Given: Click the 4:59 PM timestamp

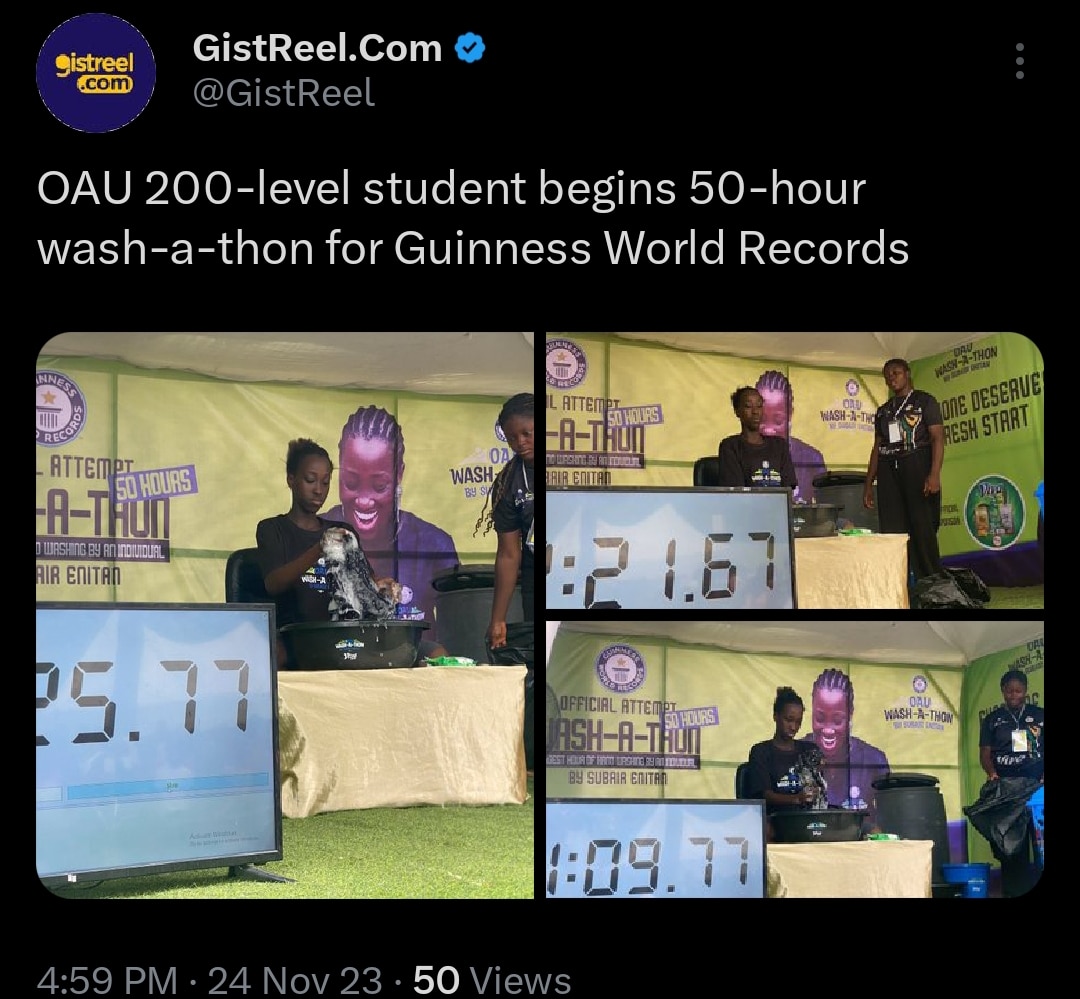Looking at the screenshot, I should (x=107, y=980).
